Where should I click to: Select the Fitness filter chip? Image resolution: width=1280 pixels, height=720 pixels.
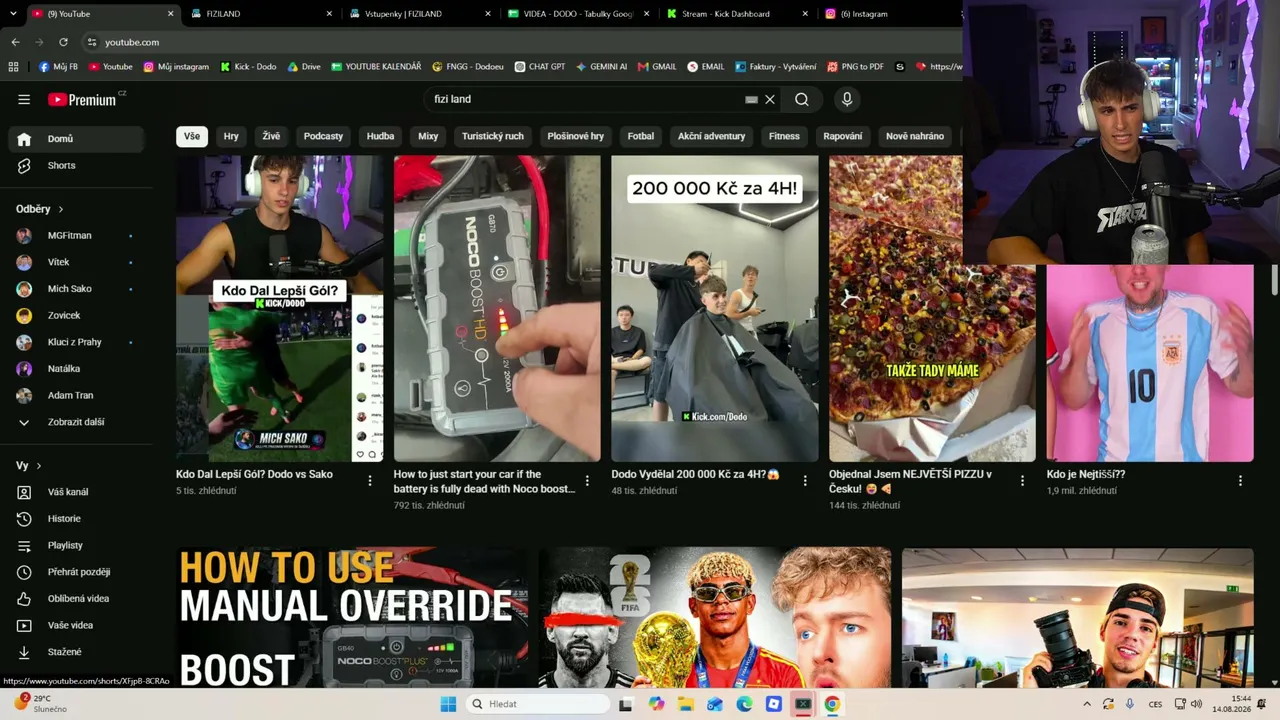click(784, 136)
